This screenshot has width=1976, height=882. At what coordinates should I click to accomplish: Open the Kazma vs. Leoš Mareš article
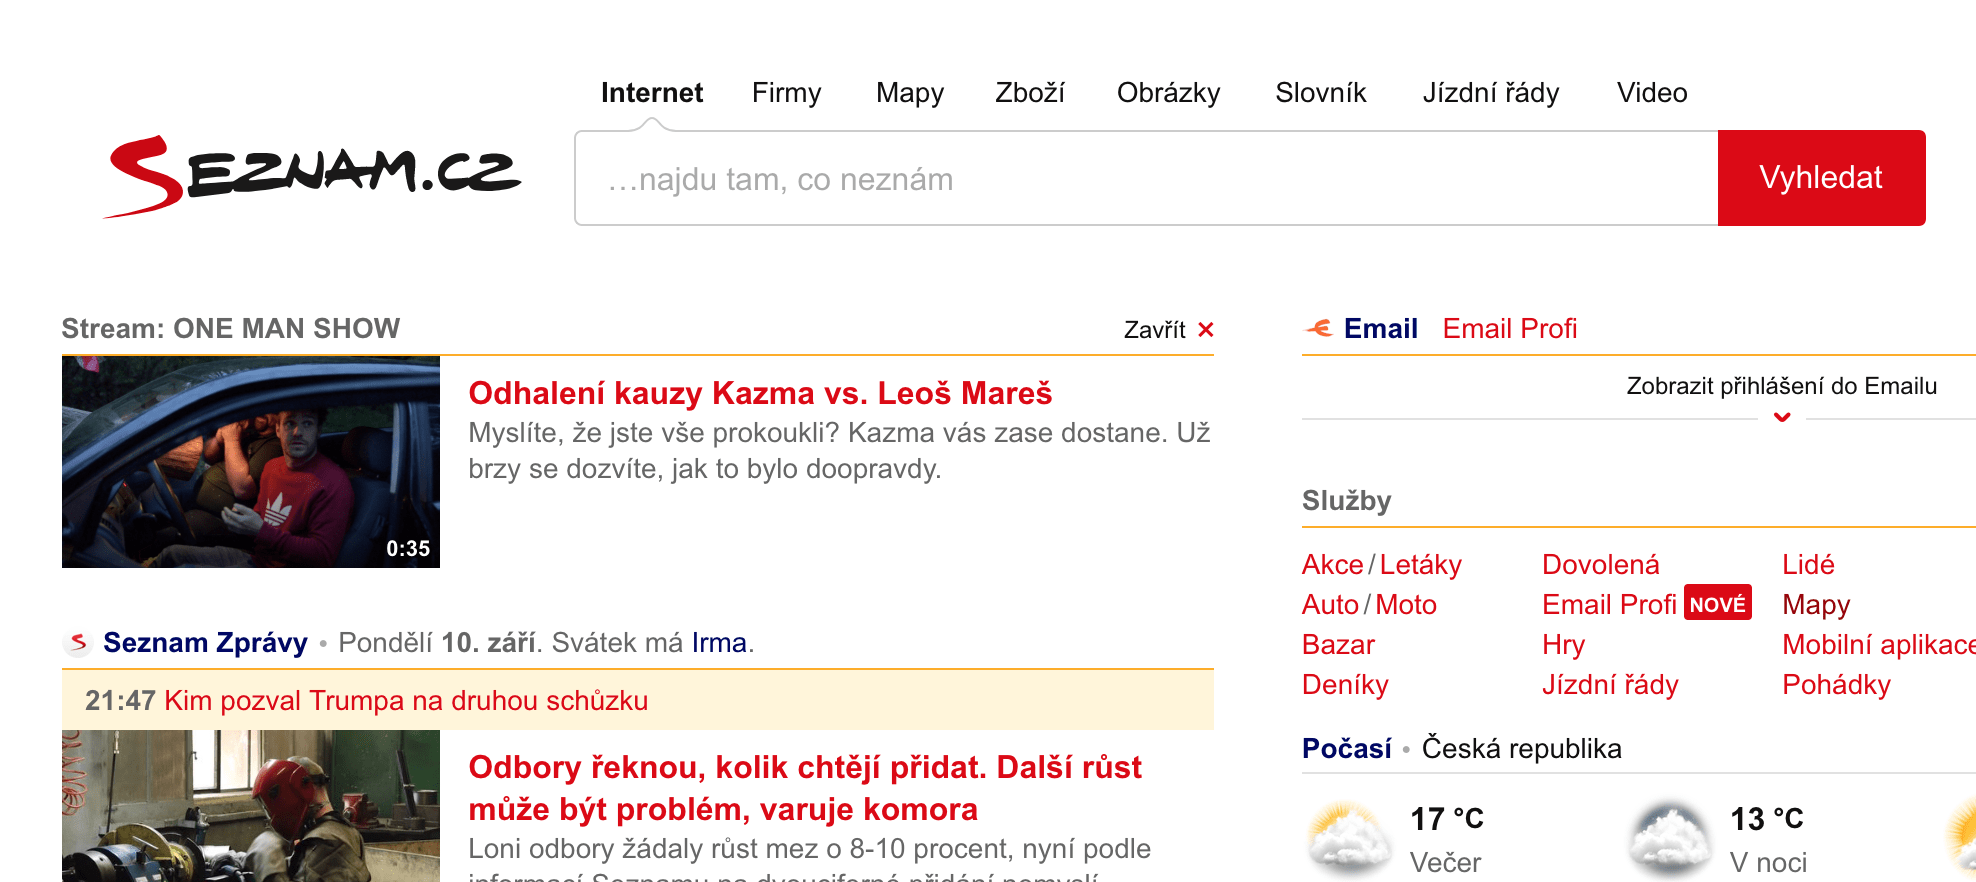click(x=760, y=393)
